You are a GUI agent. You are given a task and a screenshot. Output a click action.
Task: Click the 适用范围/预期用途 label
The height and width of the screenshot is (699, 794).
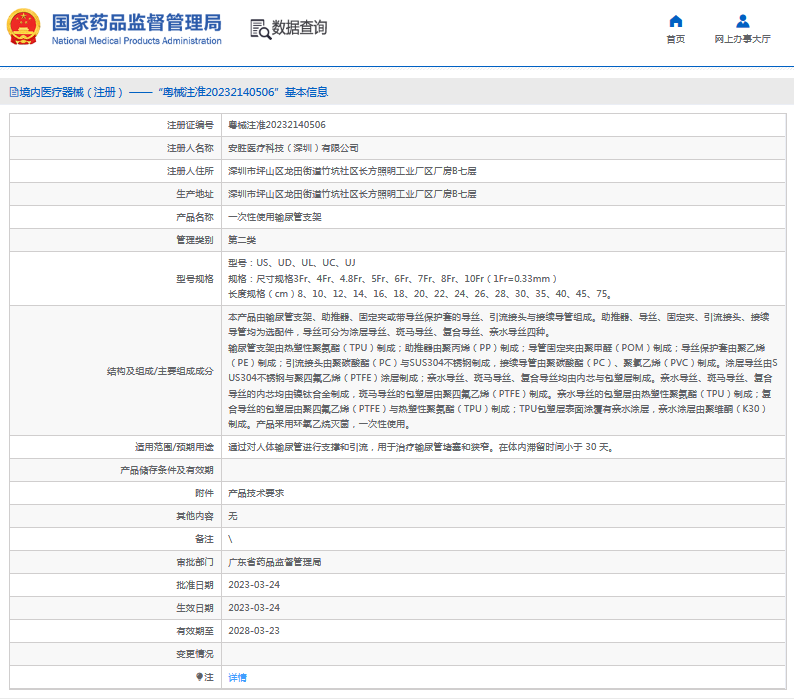(x=174, y=447)
